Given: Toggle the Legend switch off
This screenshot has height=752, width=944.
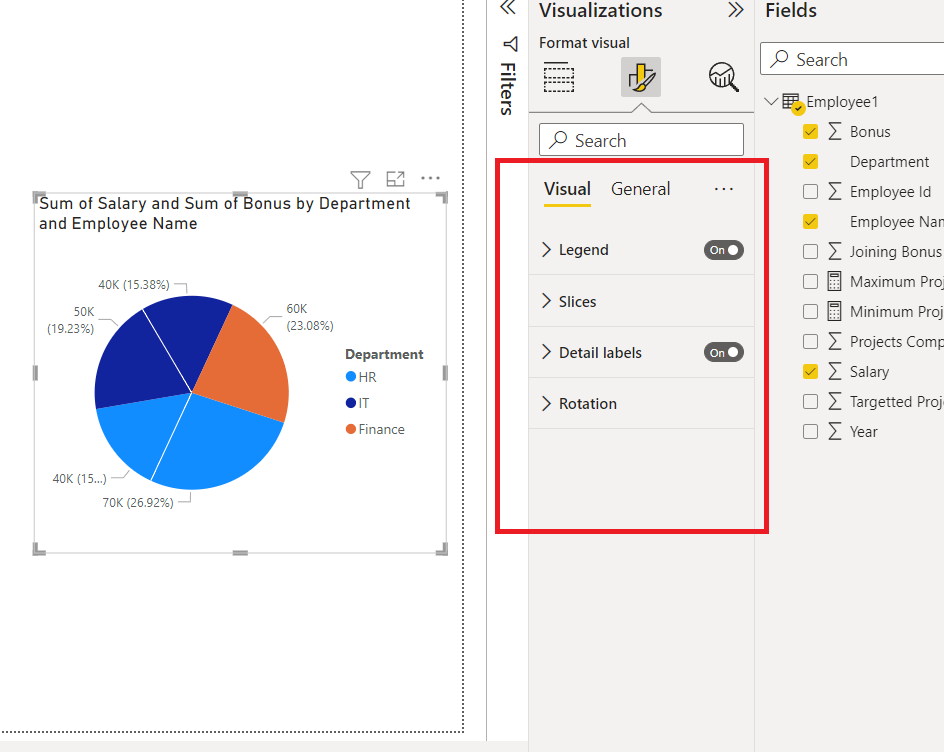Looking at the screenshot, I should [724, 250].
